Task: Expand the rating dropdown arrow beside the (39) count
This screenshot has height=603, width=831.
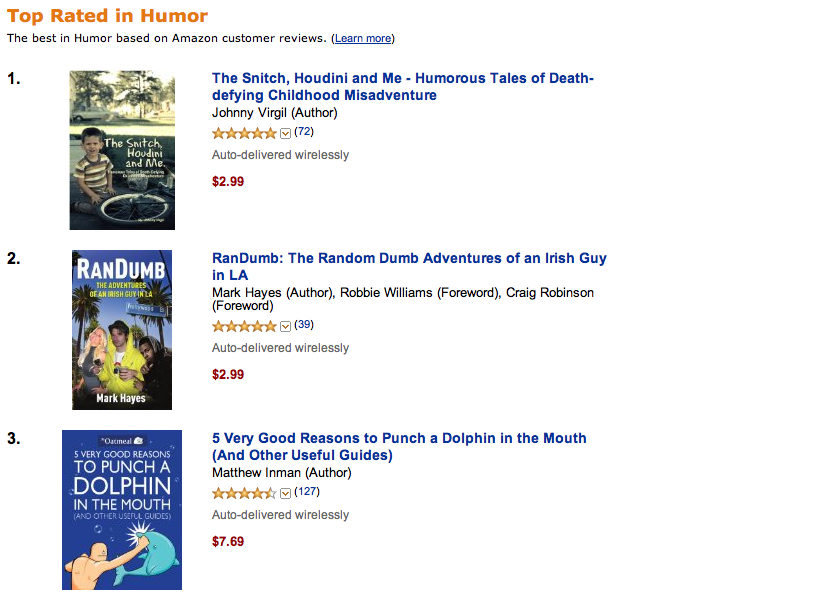Action: click(x=285, y=326)
